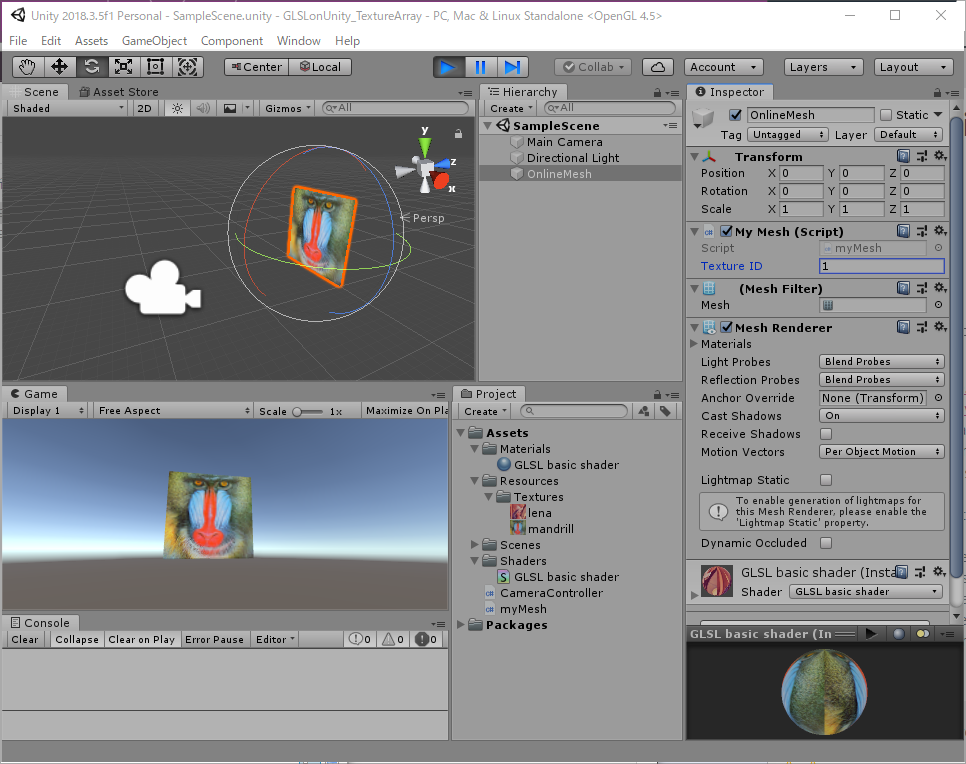Adjust the Game view Scale slider
Screen dimensions: 966x764
point(308,411)
